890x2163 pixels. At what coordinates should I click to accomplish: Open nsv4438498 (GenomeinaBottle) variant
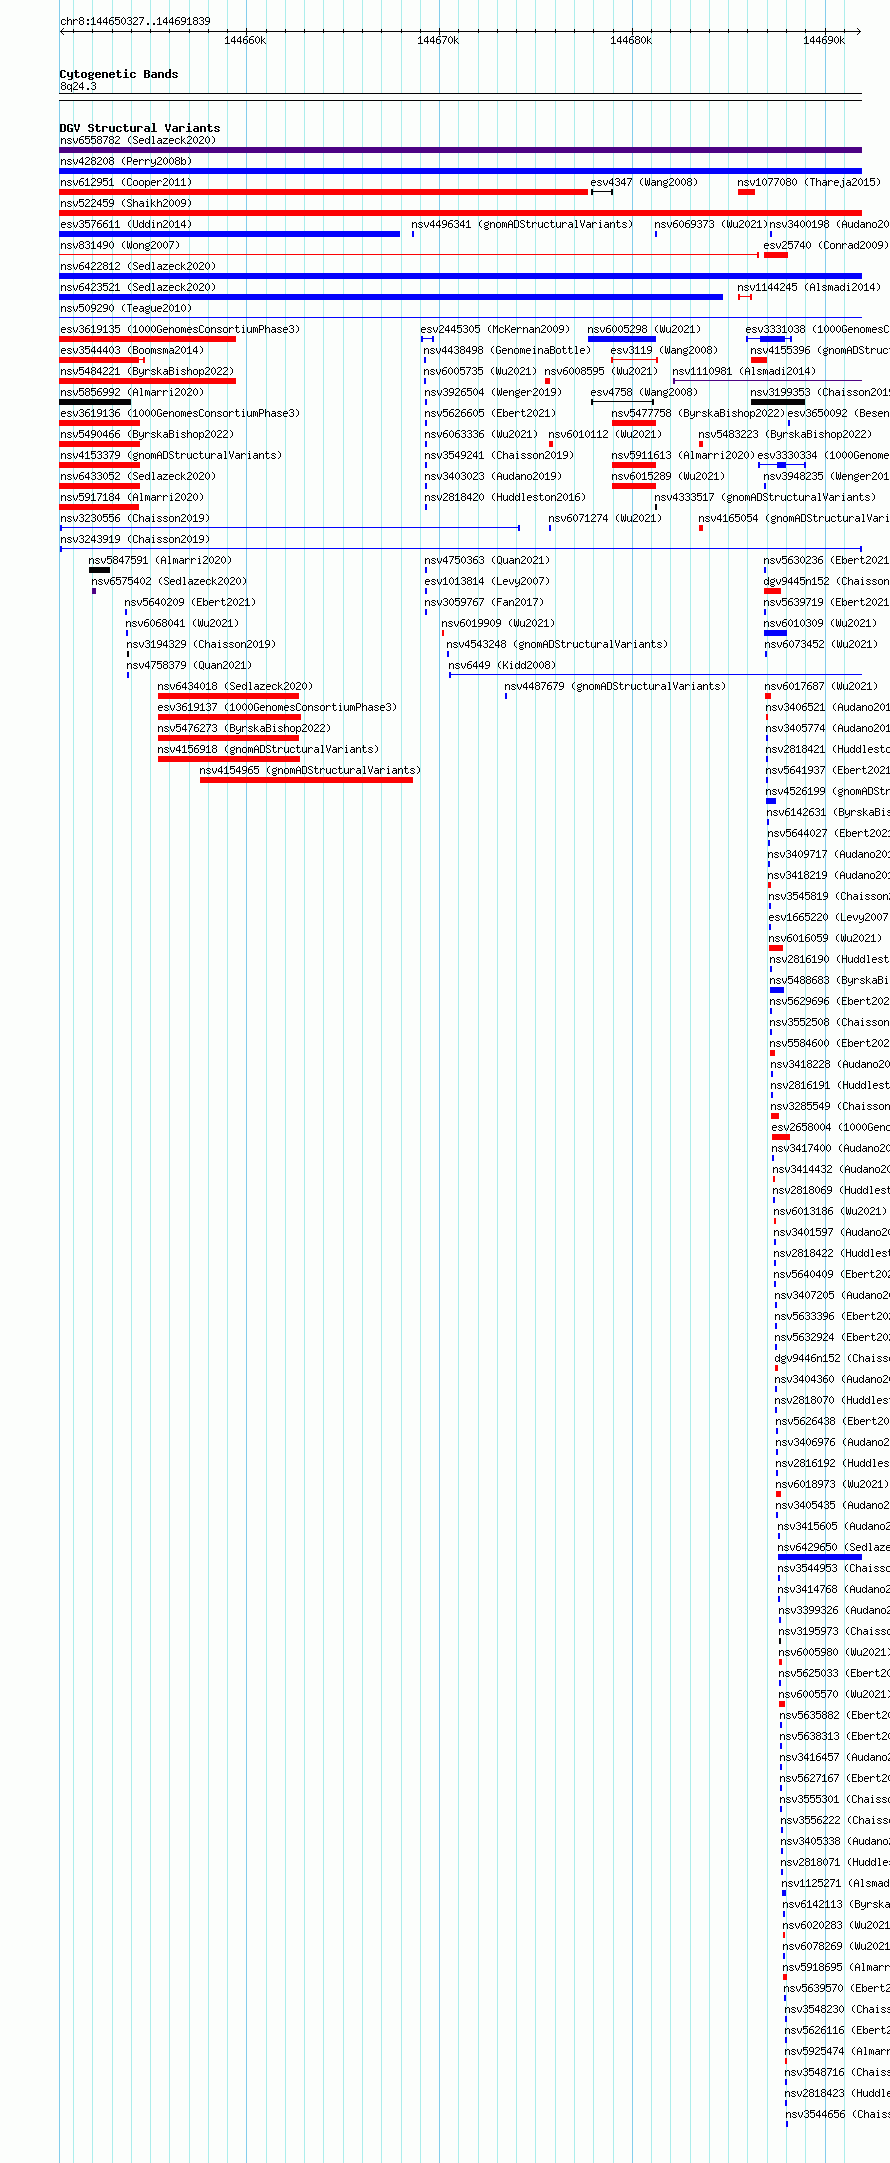click(508, 350)
